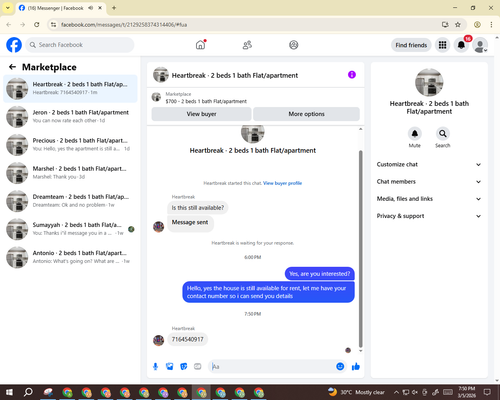This screenshot has width=500, height=400.
Task: Expand the Chat members section
Action: click(429, 182)
